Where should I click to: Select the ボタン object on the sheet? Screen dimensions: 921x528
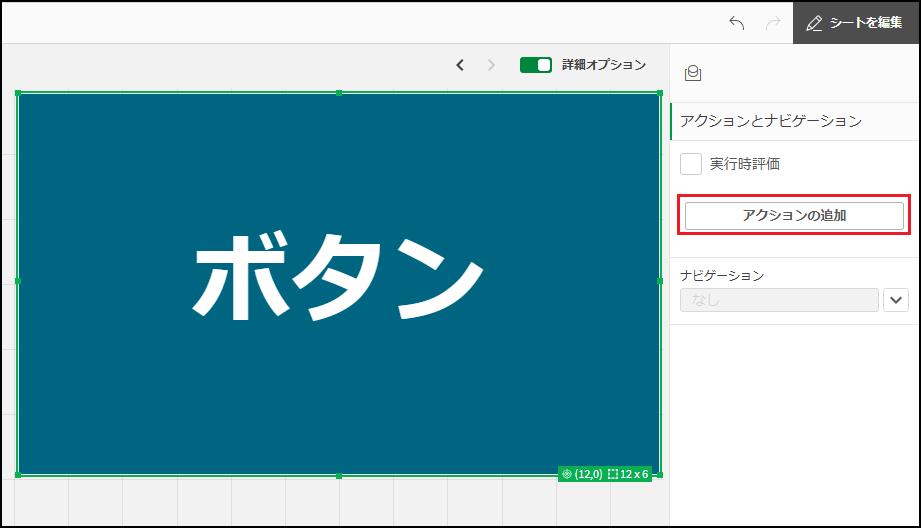(339, 284)
